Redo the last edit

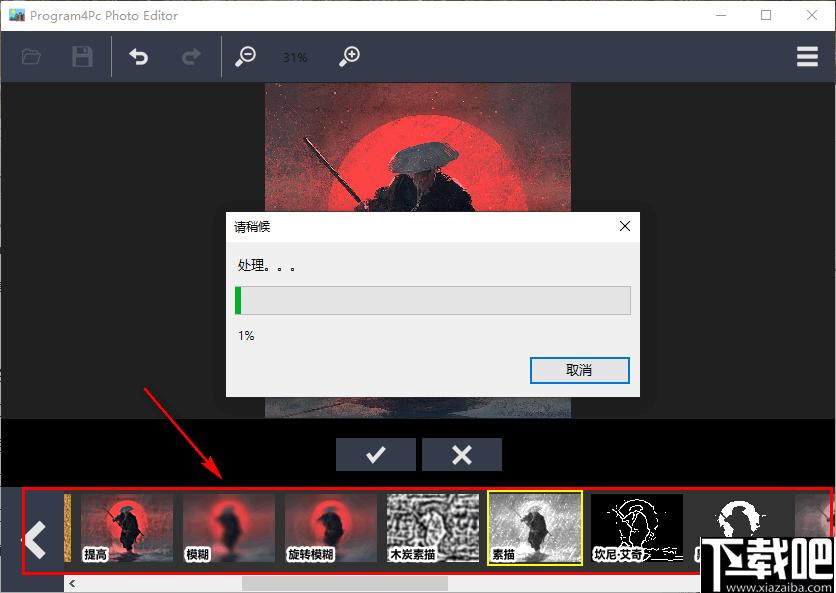(191, 56)
